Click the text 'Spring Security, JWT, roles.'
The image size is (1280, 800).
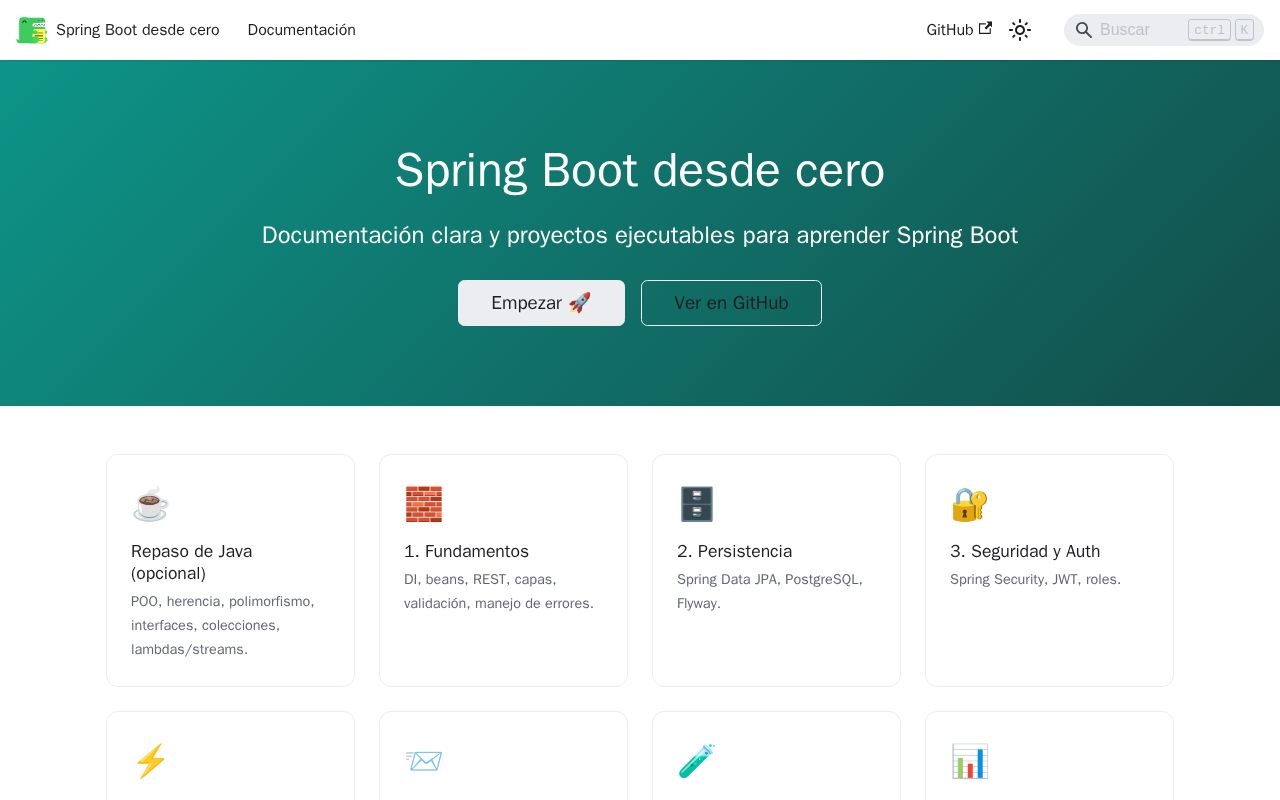point(1035,579)
